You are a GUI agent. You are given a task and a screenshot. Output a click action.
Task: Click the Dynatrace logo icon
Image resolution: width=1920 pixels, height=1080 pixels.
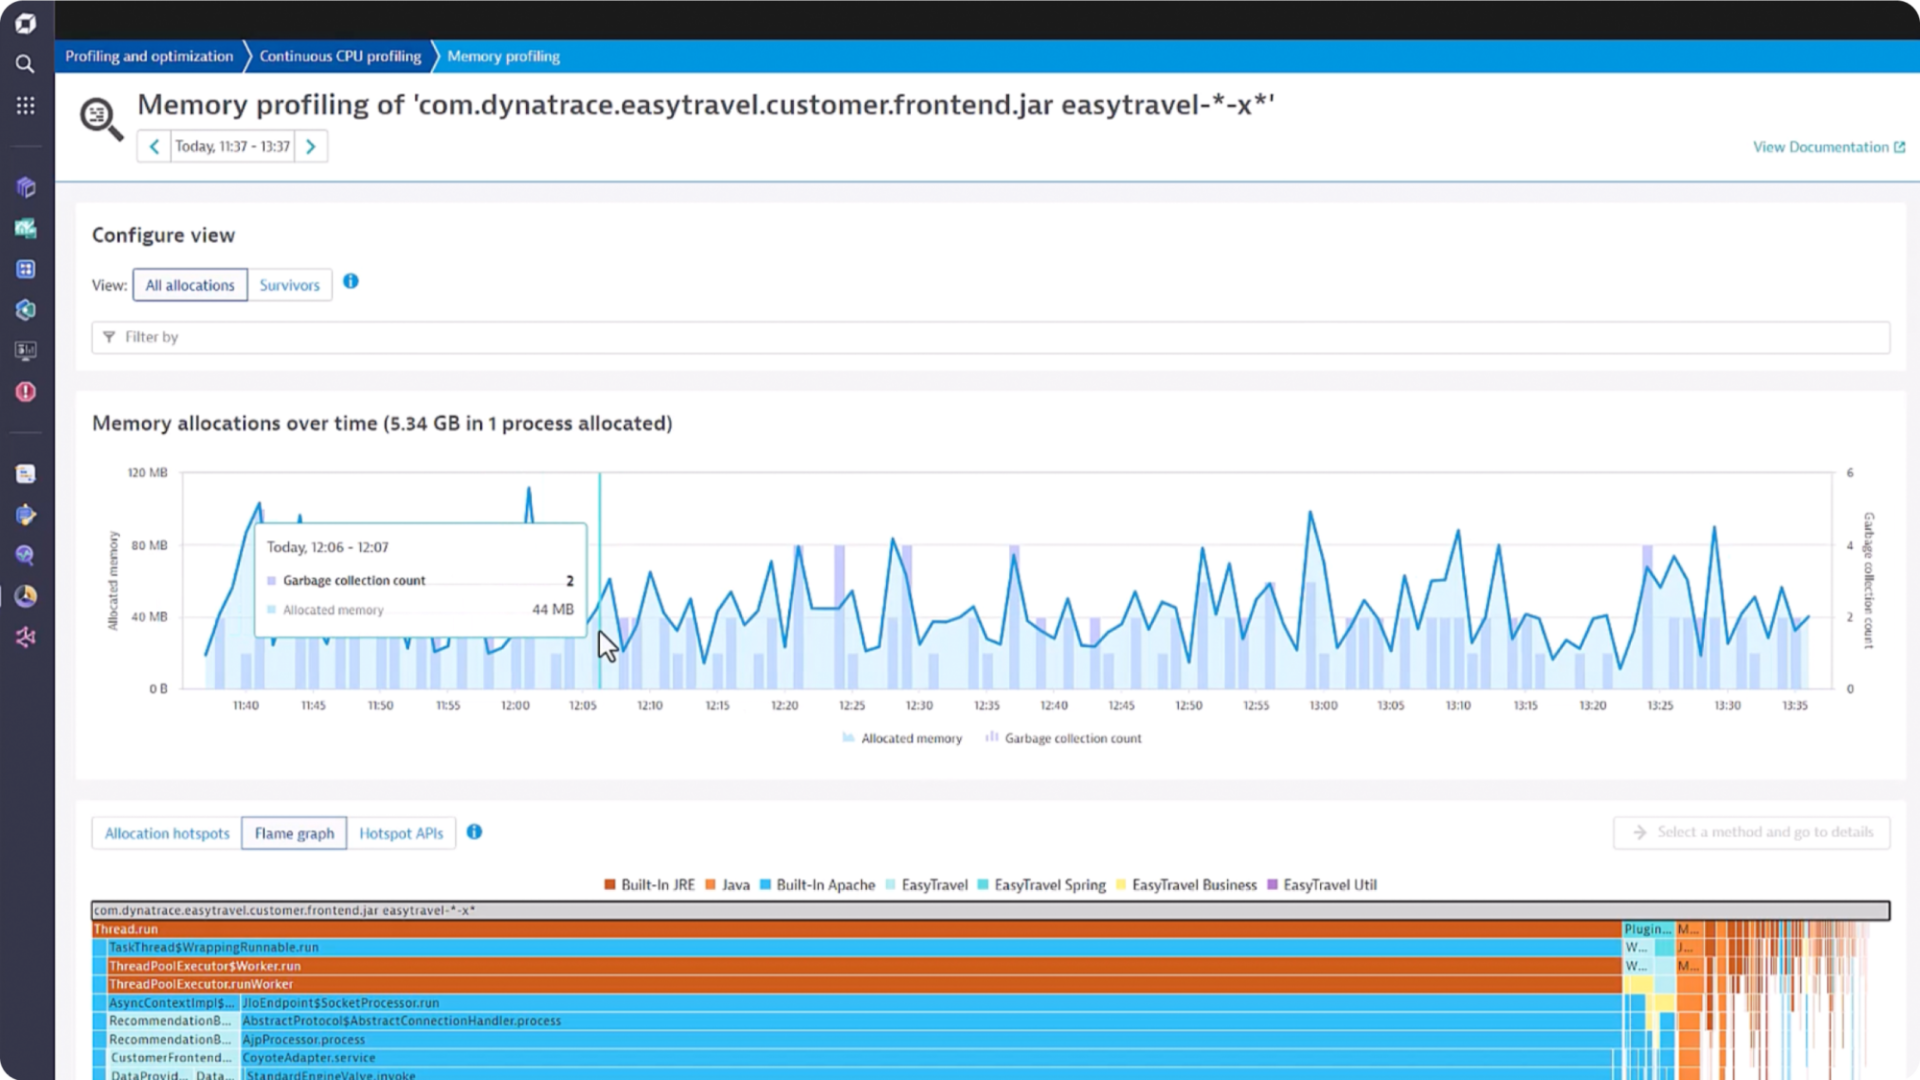[x=26, y=23]
